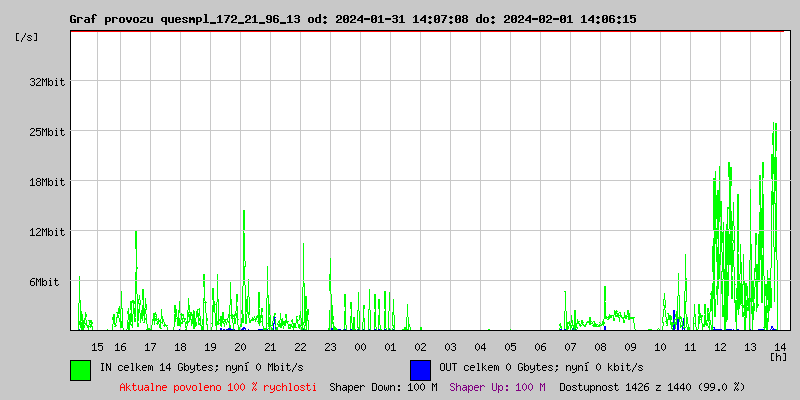Select the graph title text at top
This screenshot has height=400, width=800.
[352, 19]
